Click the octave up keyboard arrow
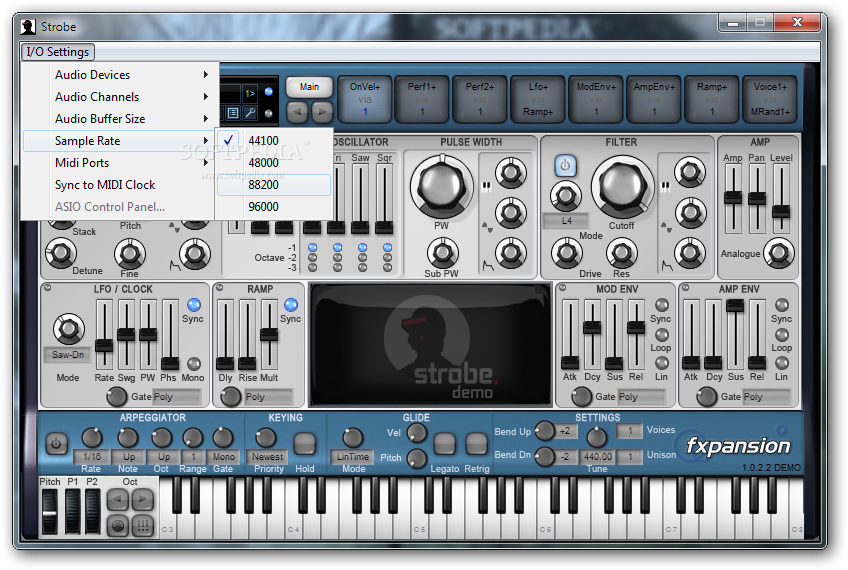This screenshot has height=570, width=848. click(143, 499)
